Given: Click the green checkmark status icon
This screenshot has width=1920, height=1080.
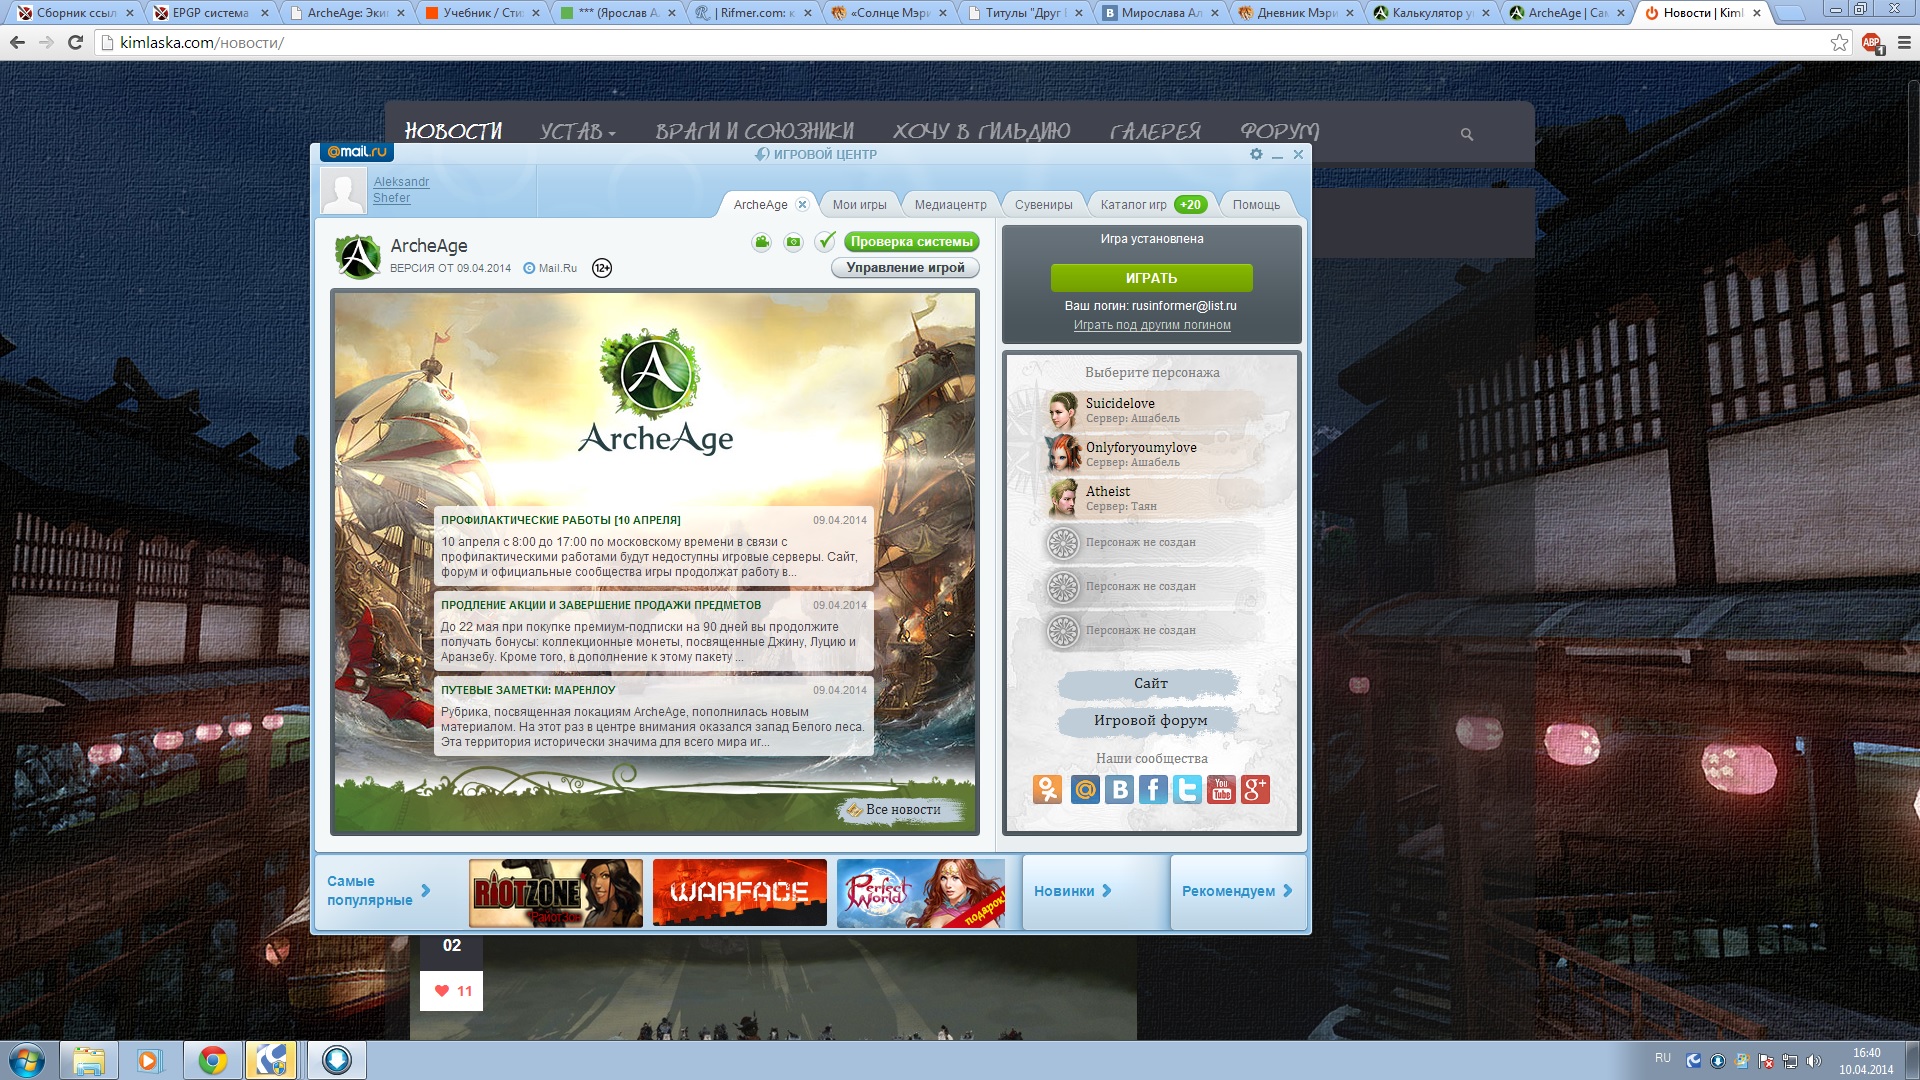Looking at the screenshot, I should pyautogui.click(x=825, y=242).
